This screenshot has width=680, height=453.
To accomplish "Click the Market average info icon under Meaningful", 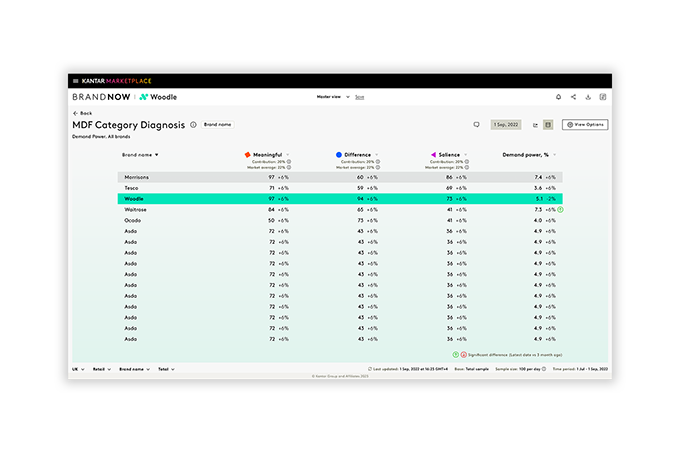I will point(289,167).
